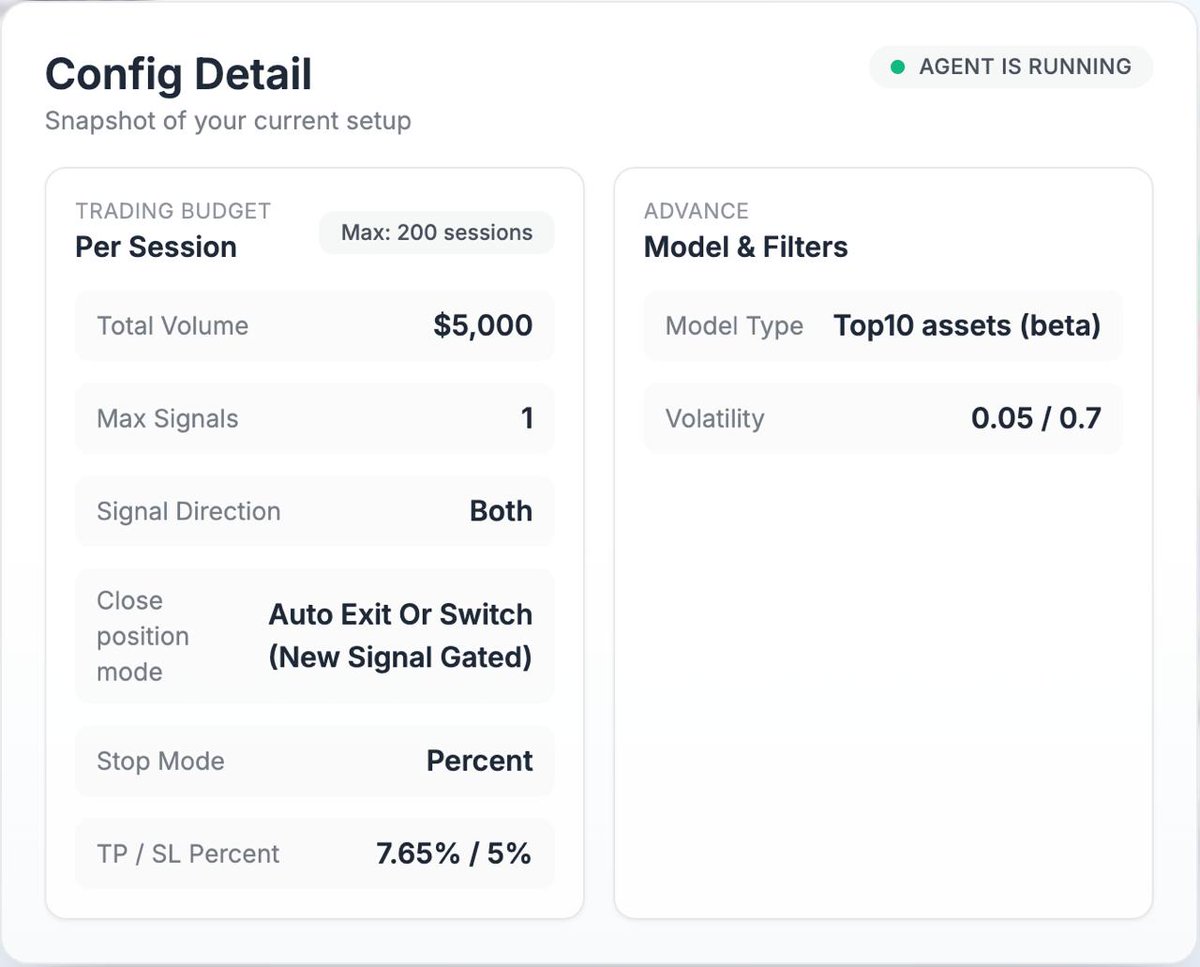Viewport: 1200px width, 967px height.
Task: Click Top10 assets (beta) value
Action: point(967,326)
